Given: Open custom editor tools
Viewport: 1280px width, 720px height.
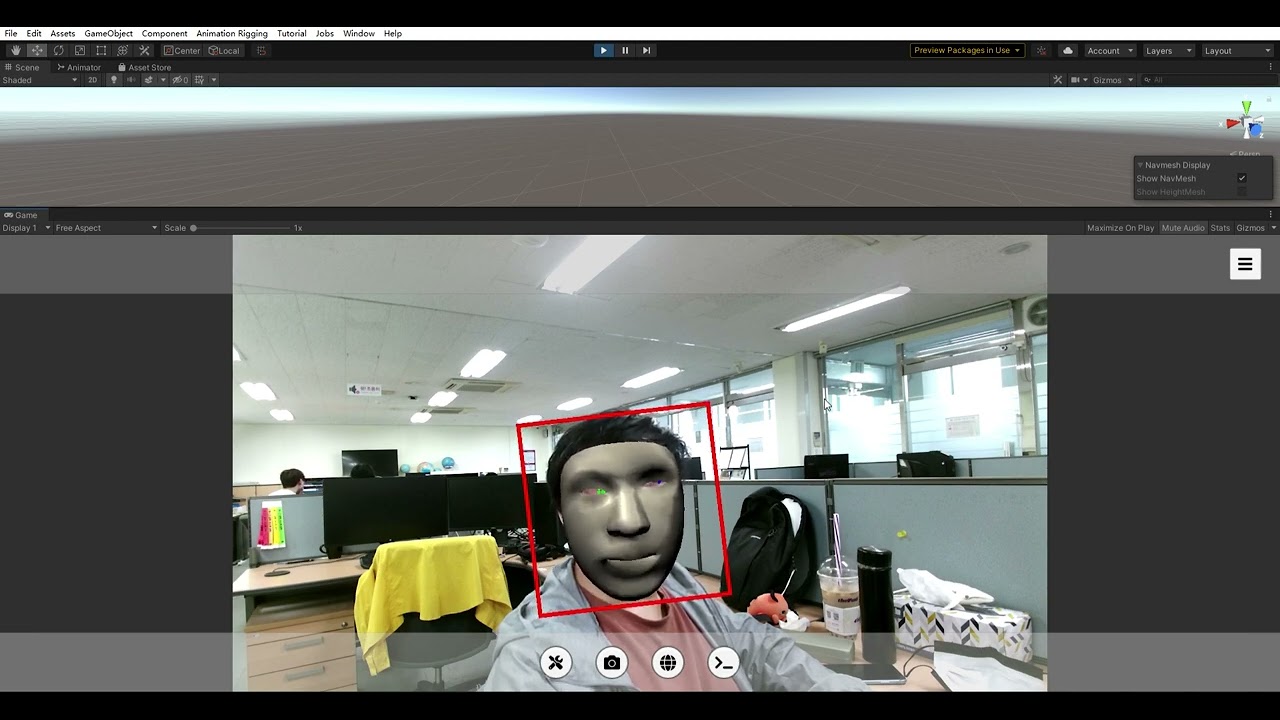Looking at the screenshot, I should (x=144, y=50).
